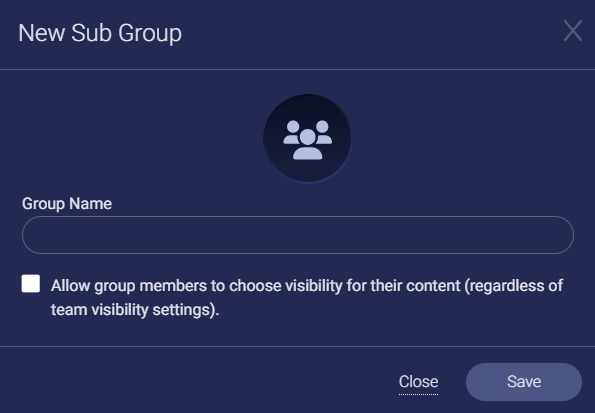Cancel by clicking the underlined Close text
The image size is (595, 413).
point(418,382)
